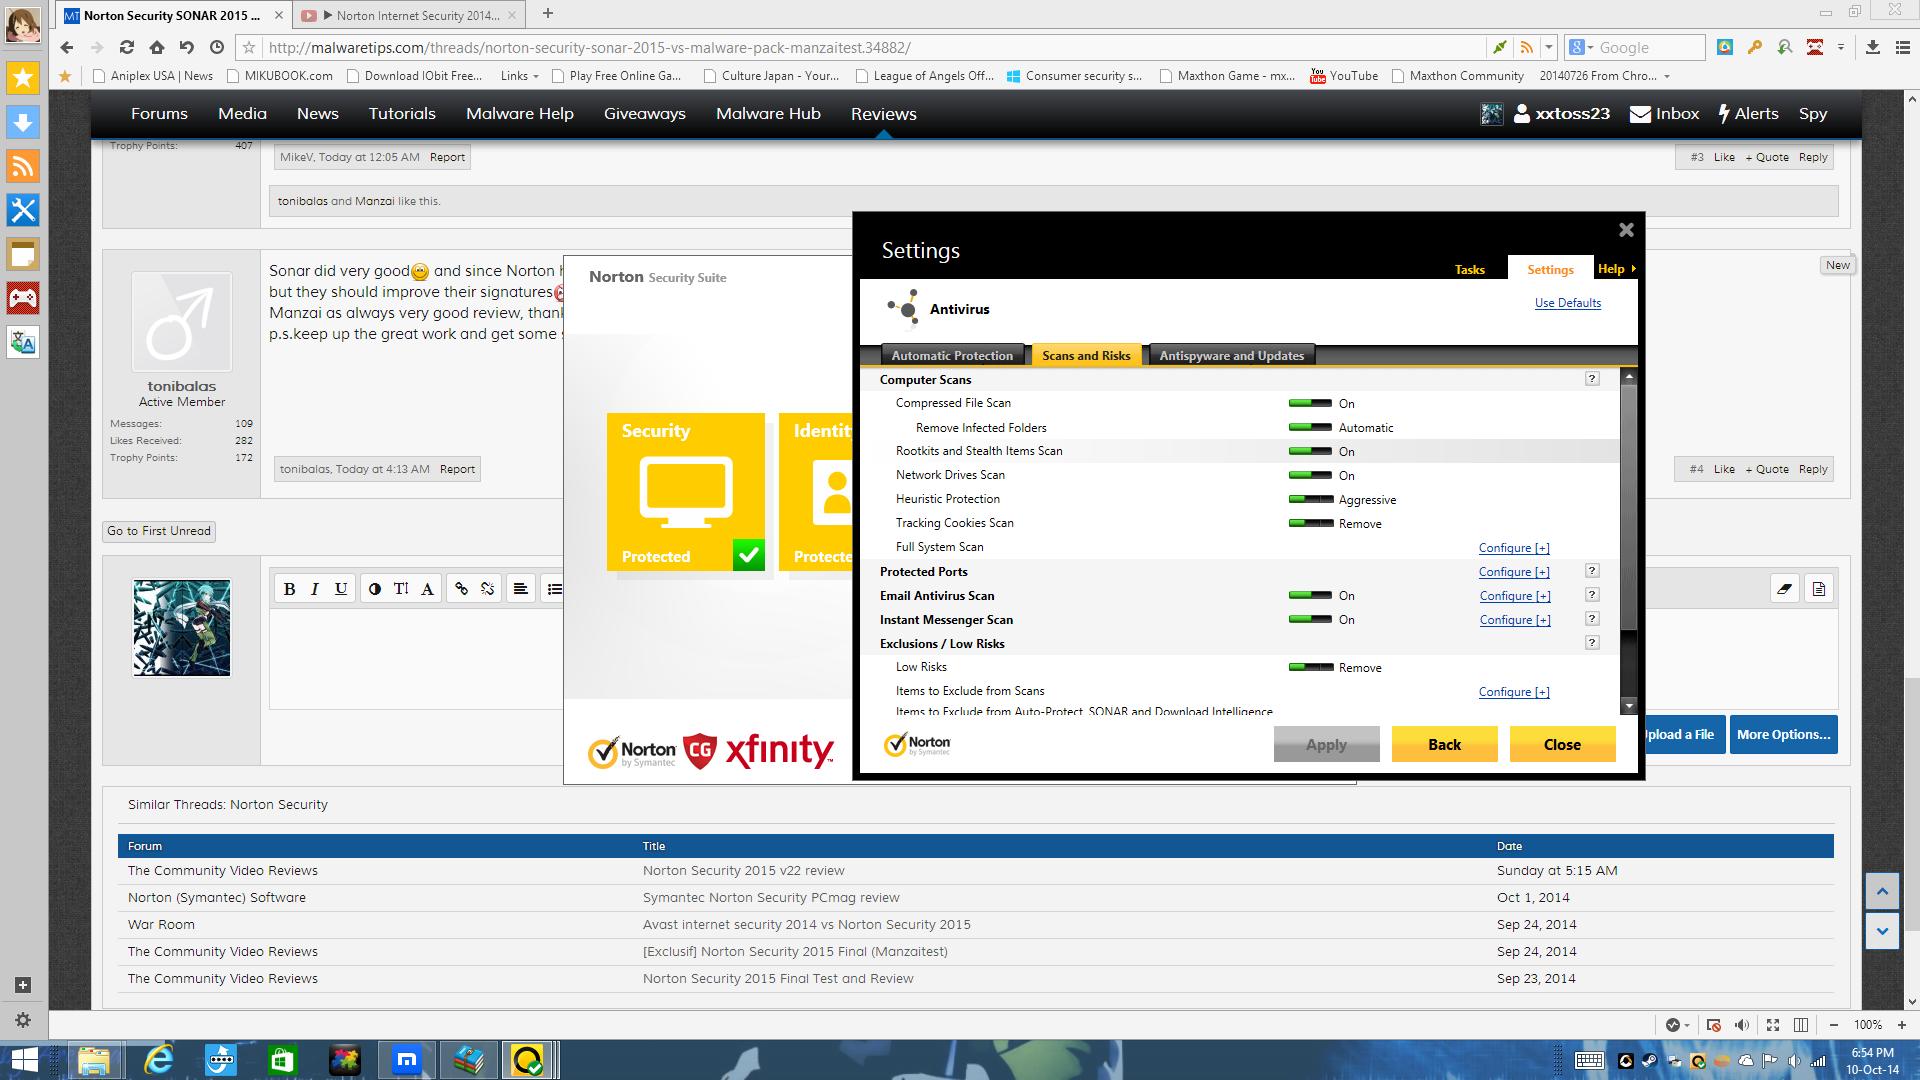Switch to Antispyware and Updates tab

click(1232, 356)
